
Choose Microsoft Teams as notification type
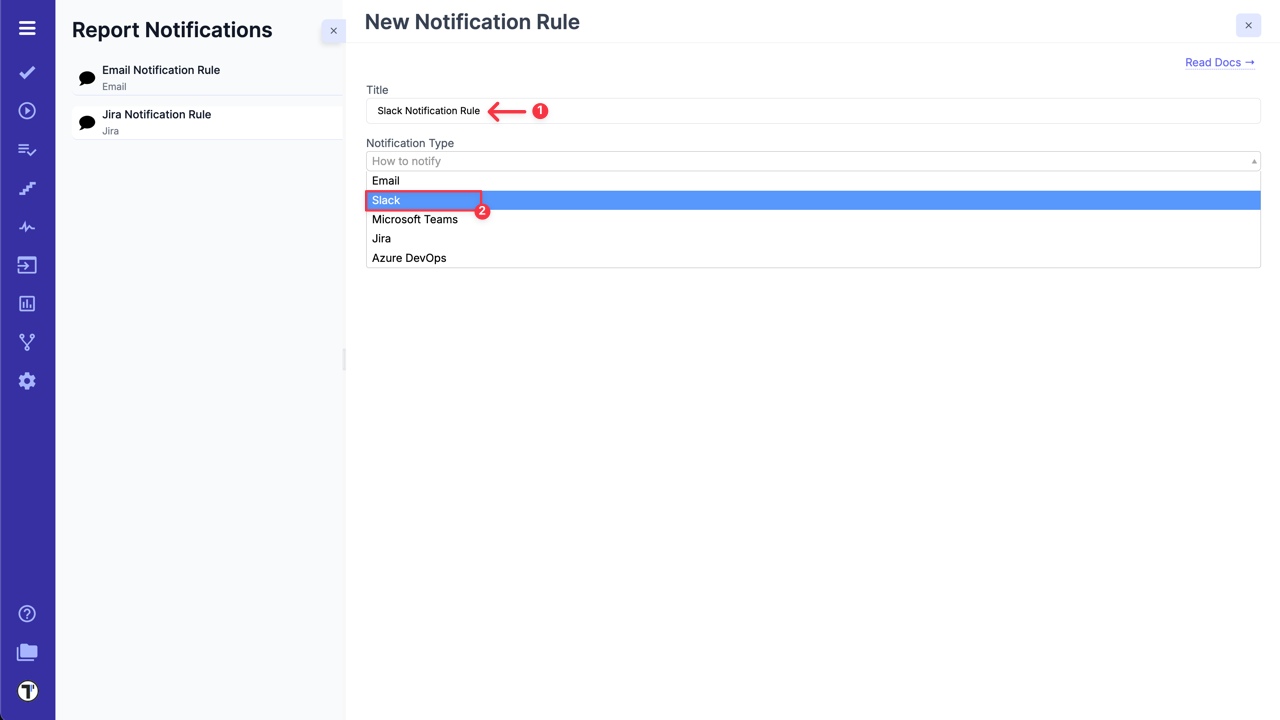point(415,219)
